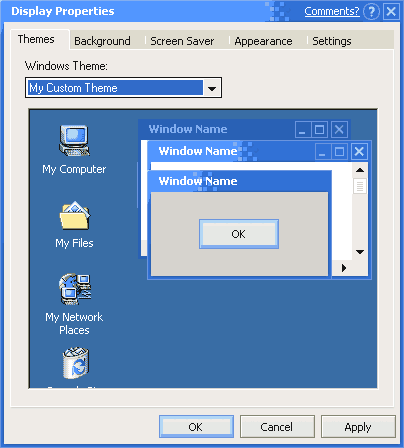
Task: Open the Screen Saver tab
Action: (182, 41)
